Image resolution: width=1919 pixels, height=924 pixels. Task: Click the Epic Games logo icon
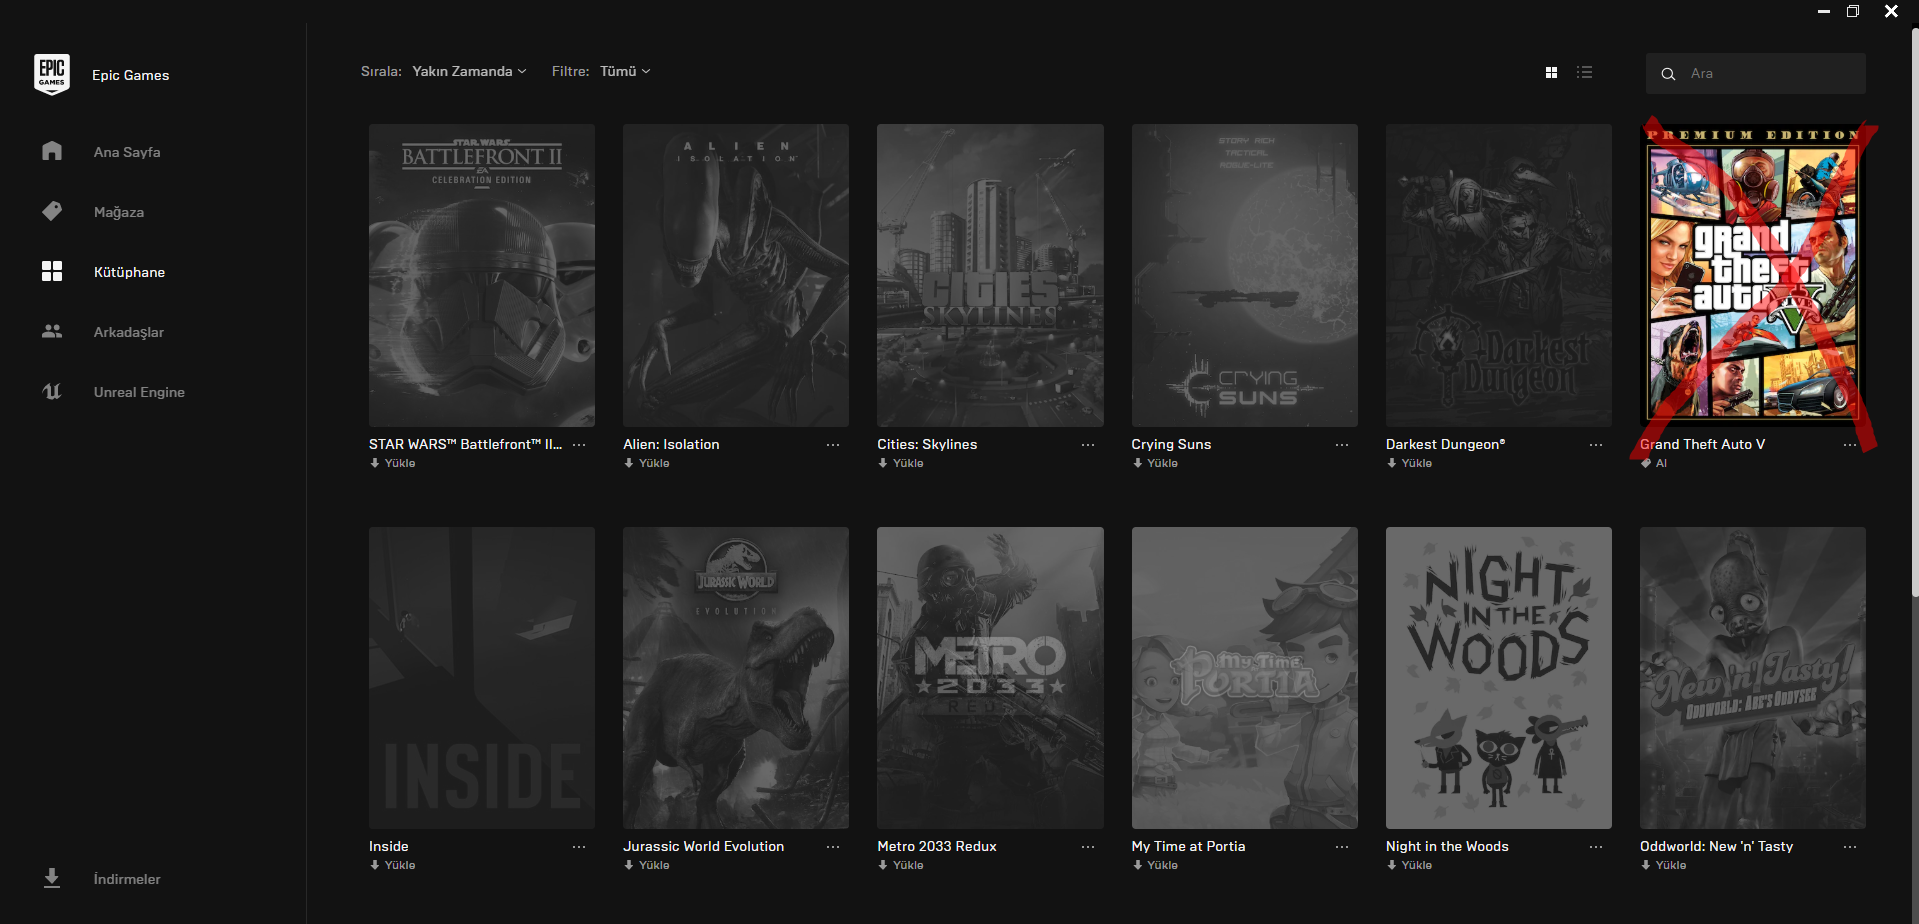52,74
